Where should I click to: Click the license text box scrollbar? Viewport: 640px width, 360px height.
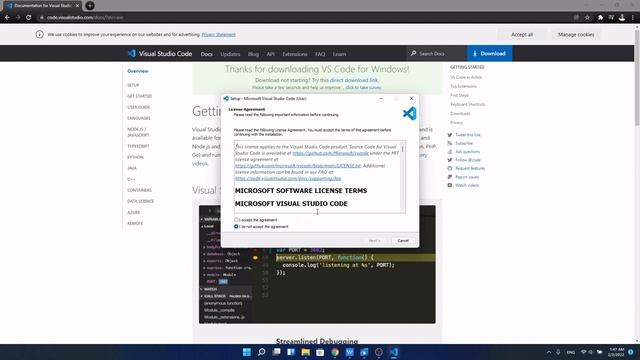(403, 176)
